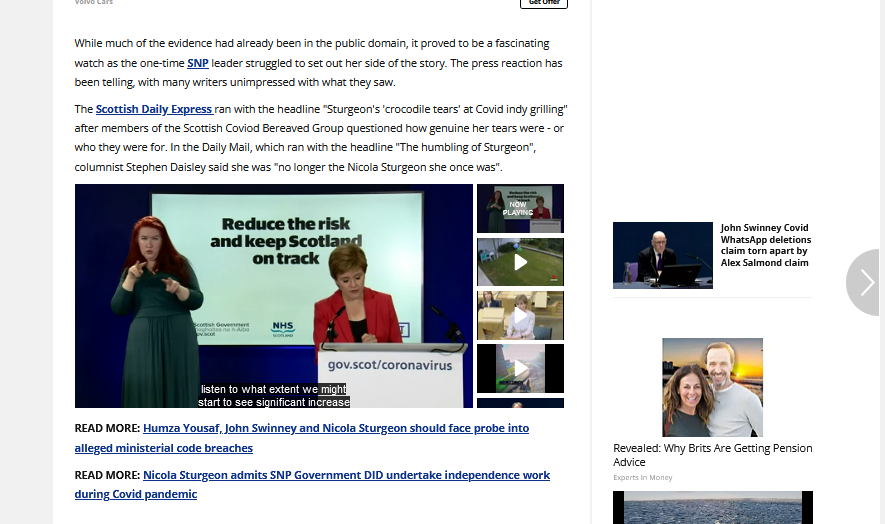Screen dimensions: 885x524
Task: Open the Scottish Daily Express link
Action: point(154,109)
